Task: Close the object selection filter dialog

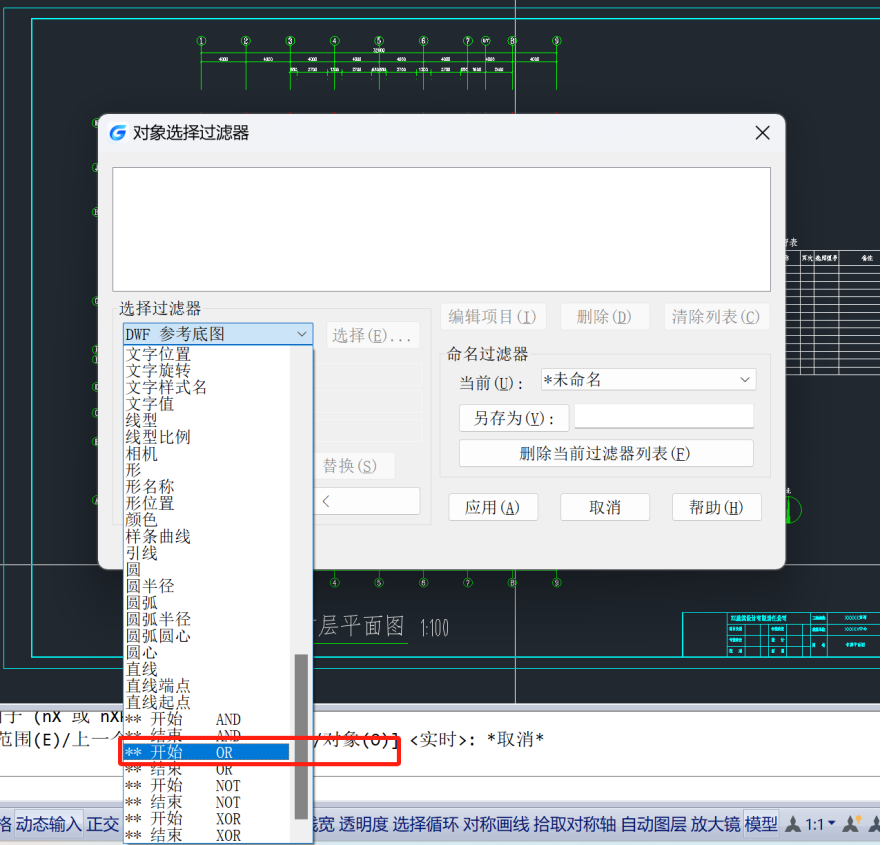Action: coord(762,133)
